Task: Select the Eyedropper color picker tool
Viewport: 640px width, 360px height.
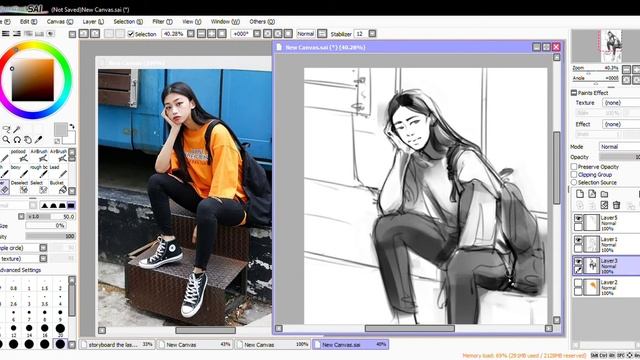Action: tap(38, 140)
